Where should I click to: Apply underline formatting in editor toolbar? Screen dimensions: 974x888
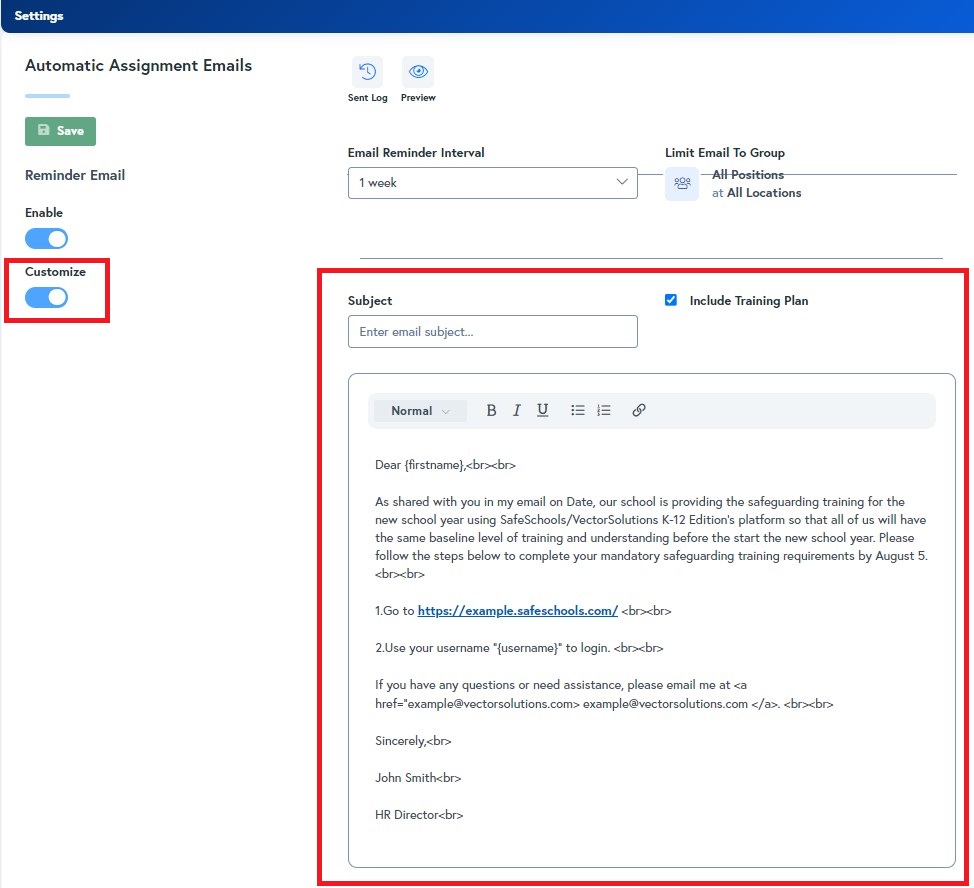[543, 410]
